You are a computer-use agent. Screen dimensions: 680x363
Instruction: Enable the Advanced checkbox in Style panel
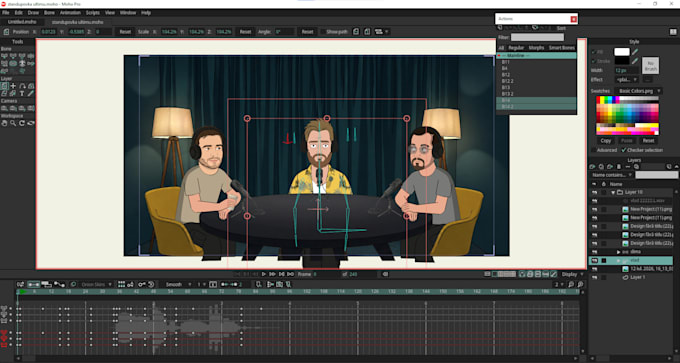point(594,150)
